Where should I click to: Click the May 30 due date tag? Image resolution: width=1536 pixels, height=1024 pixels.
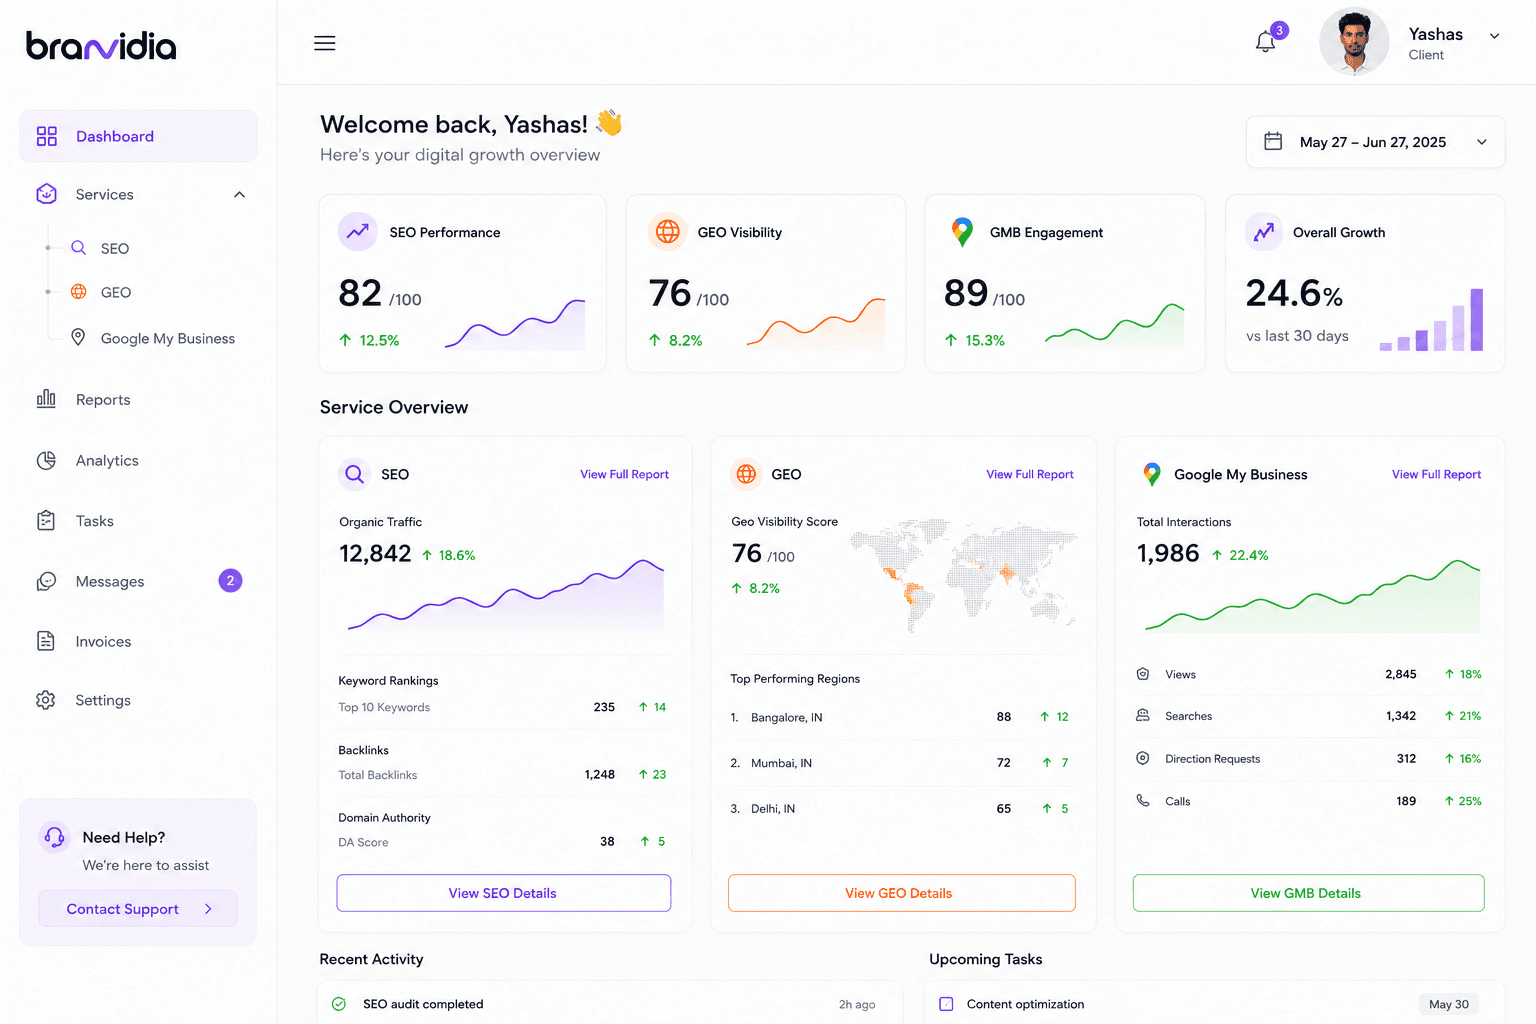[x=1449, y=1004]
